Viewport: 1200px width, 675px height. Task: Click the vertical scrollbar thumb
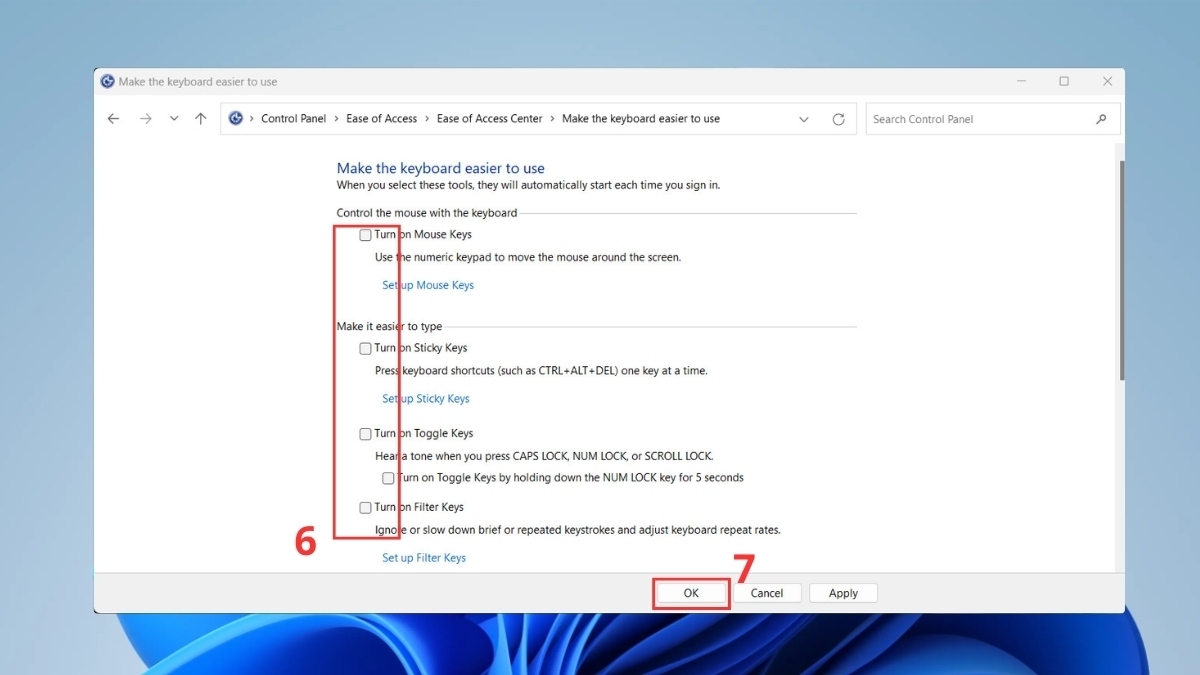click(x=1120, y=270)
